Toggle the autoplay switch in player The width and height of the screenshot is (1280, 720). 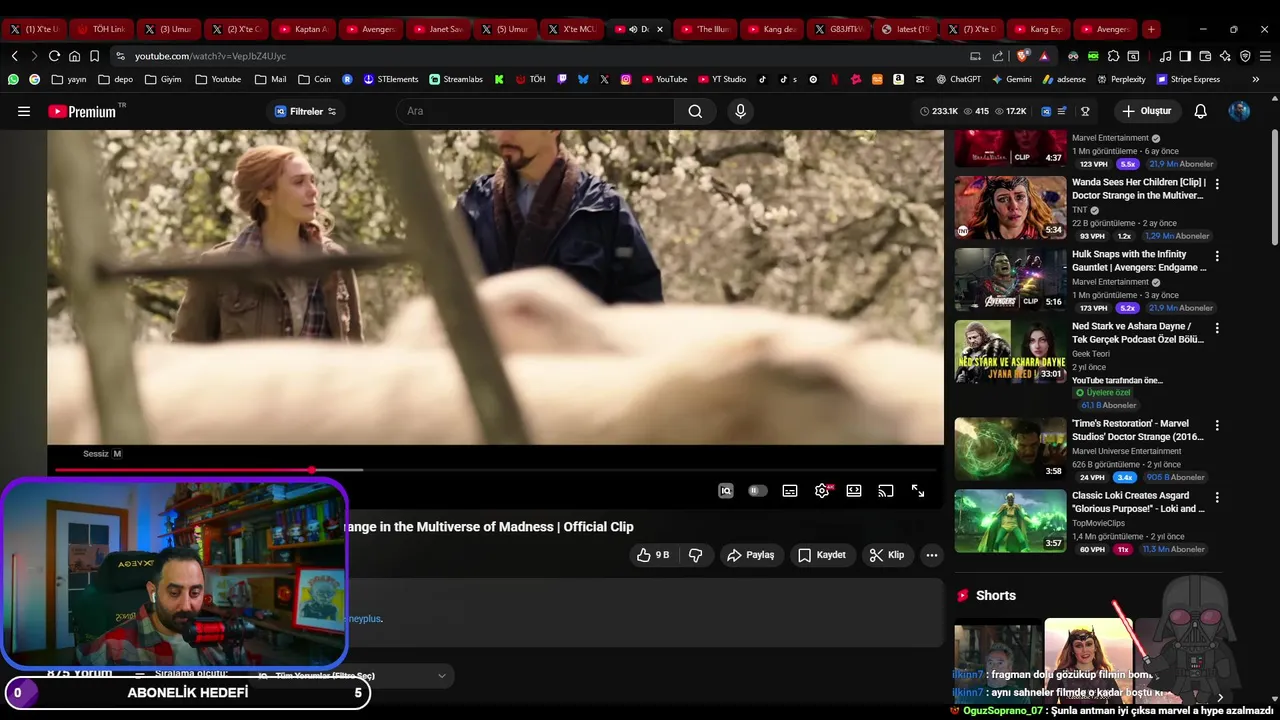(x=758, y=491)
